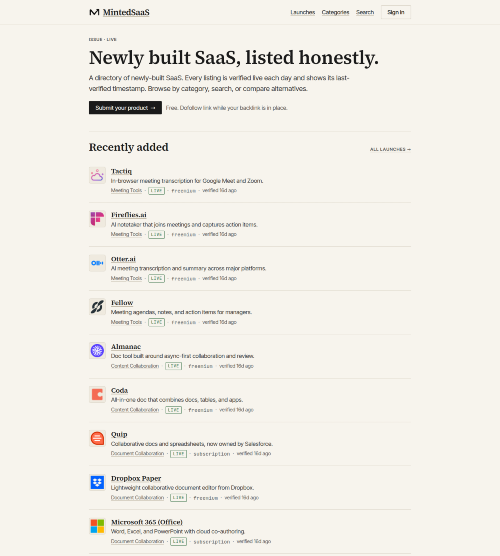This screenshot has height=556, width=500.
Task: Click the Sign in button
Action: 396,12
